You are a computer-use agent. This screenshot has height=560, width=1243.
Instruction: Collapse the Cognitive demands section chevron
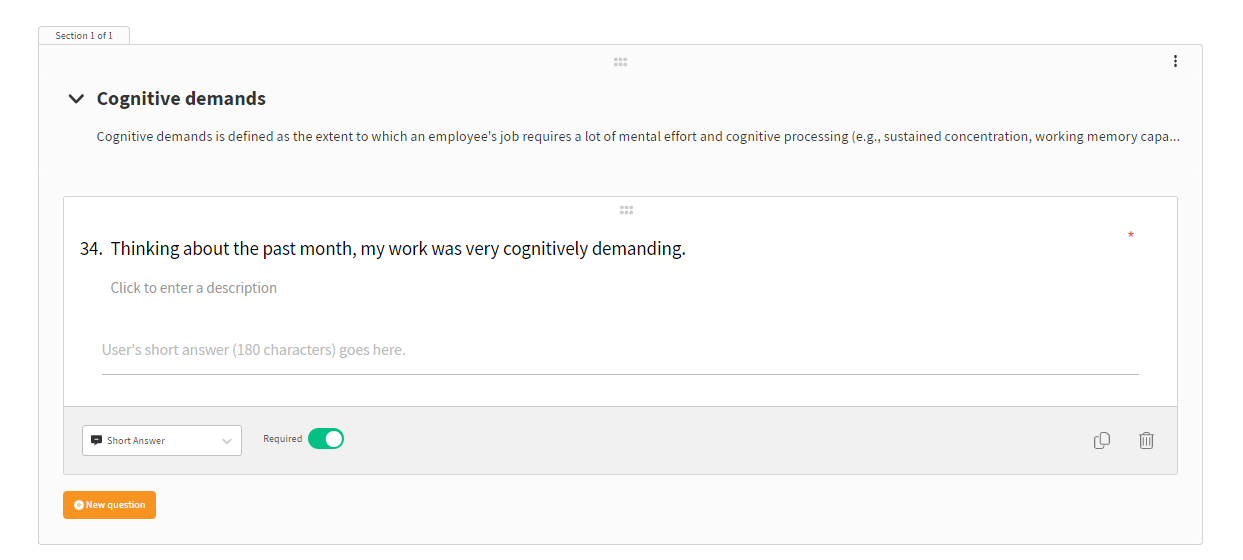click(75, 99)
